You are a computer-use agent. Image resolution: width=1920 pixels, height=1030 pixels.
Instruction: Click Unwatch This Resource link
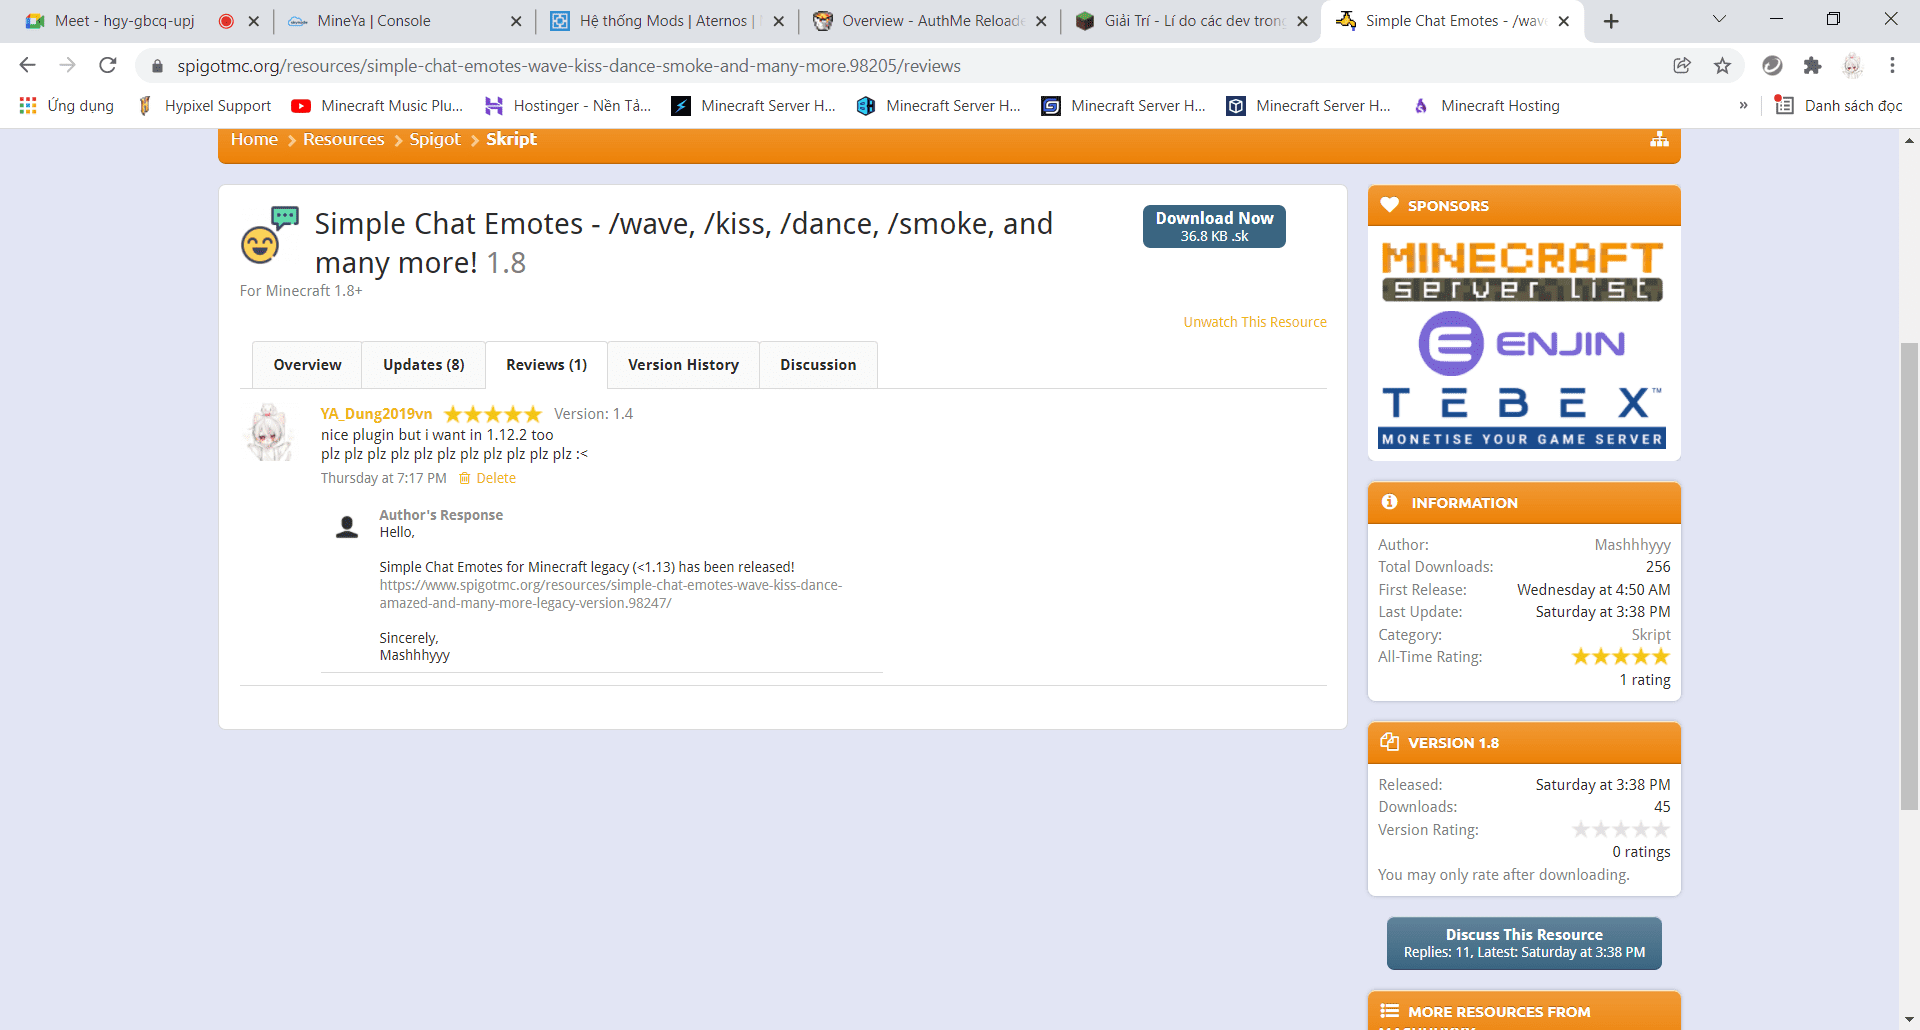click(x=1255, y=322)
